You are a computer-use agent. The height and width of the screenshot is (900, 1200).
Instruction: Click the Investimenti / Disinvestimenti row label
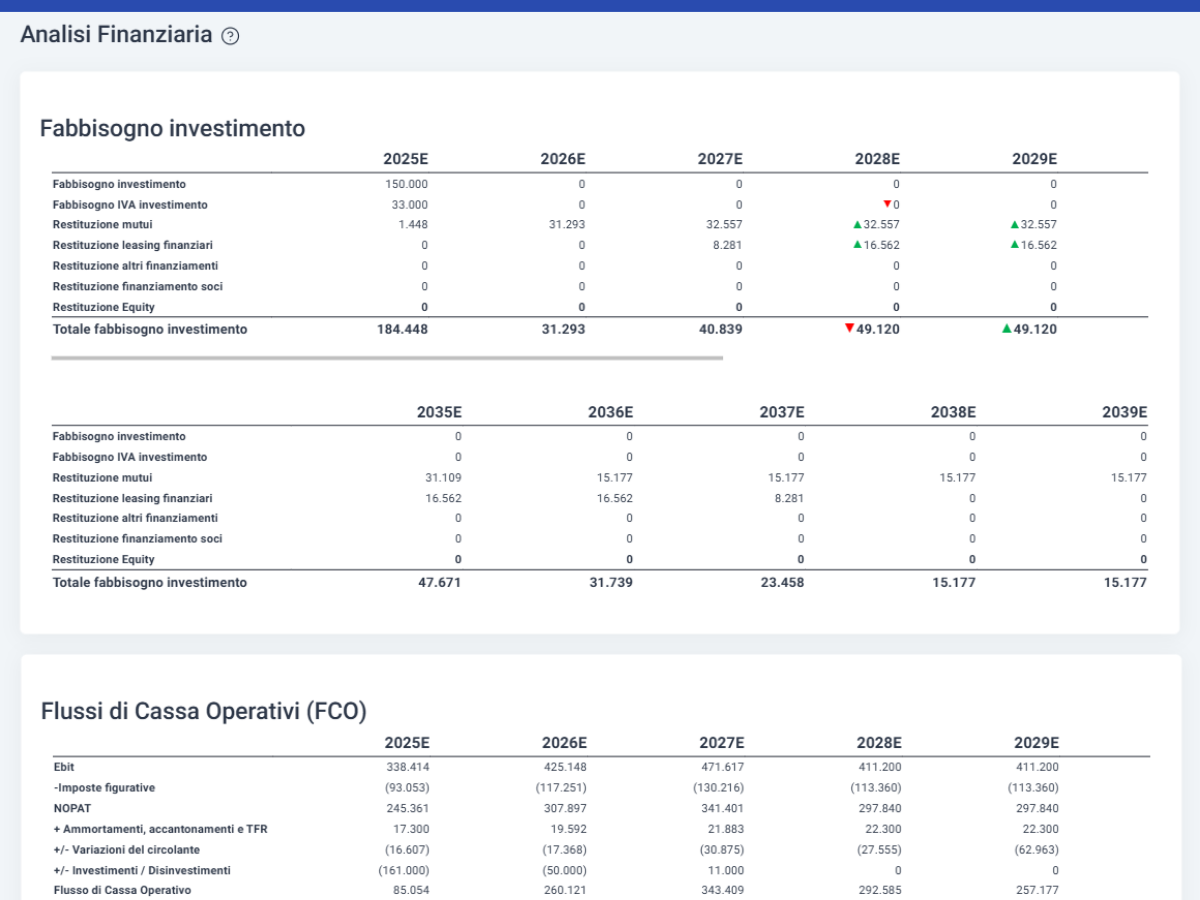pyautogui.click(x=142, y=870)
